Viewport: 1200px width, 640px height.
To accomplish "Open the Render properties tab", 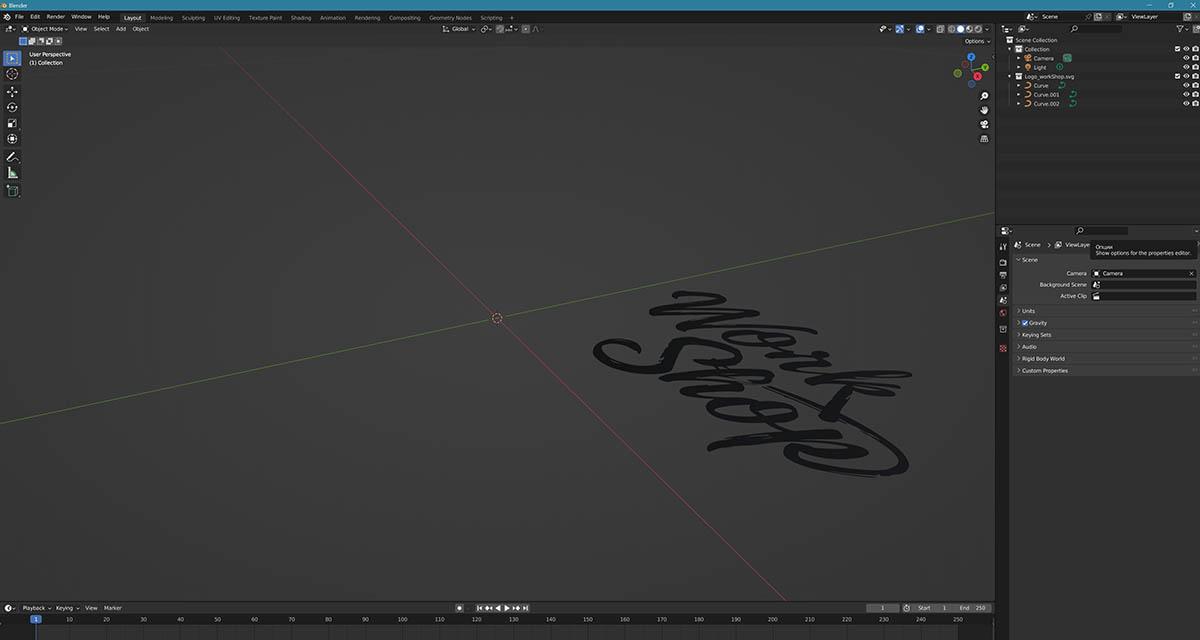I will pos(1003,263).
